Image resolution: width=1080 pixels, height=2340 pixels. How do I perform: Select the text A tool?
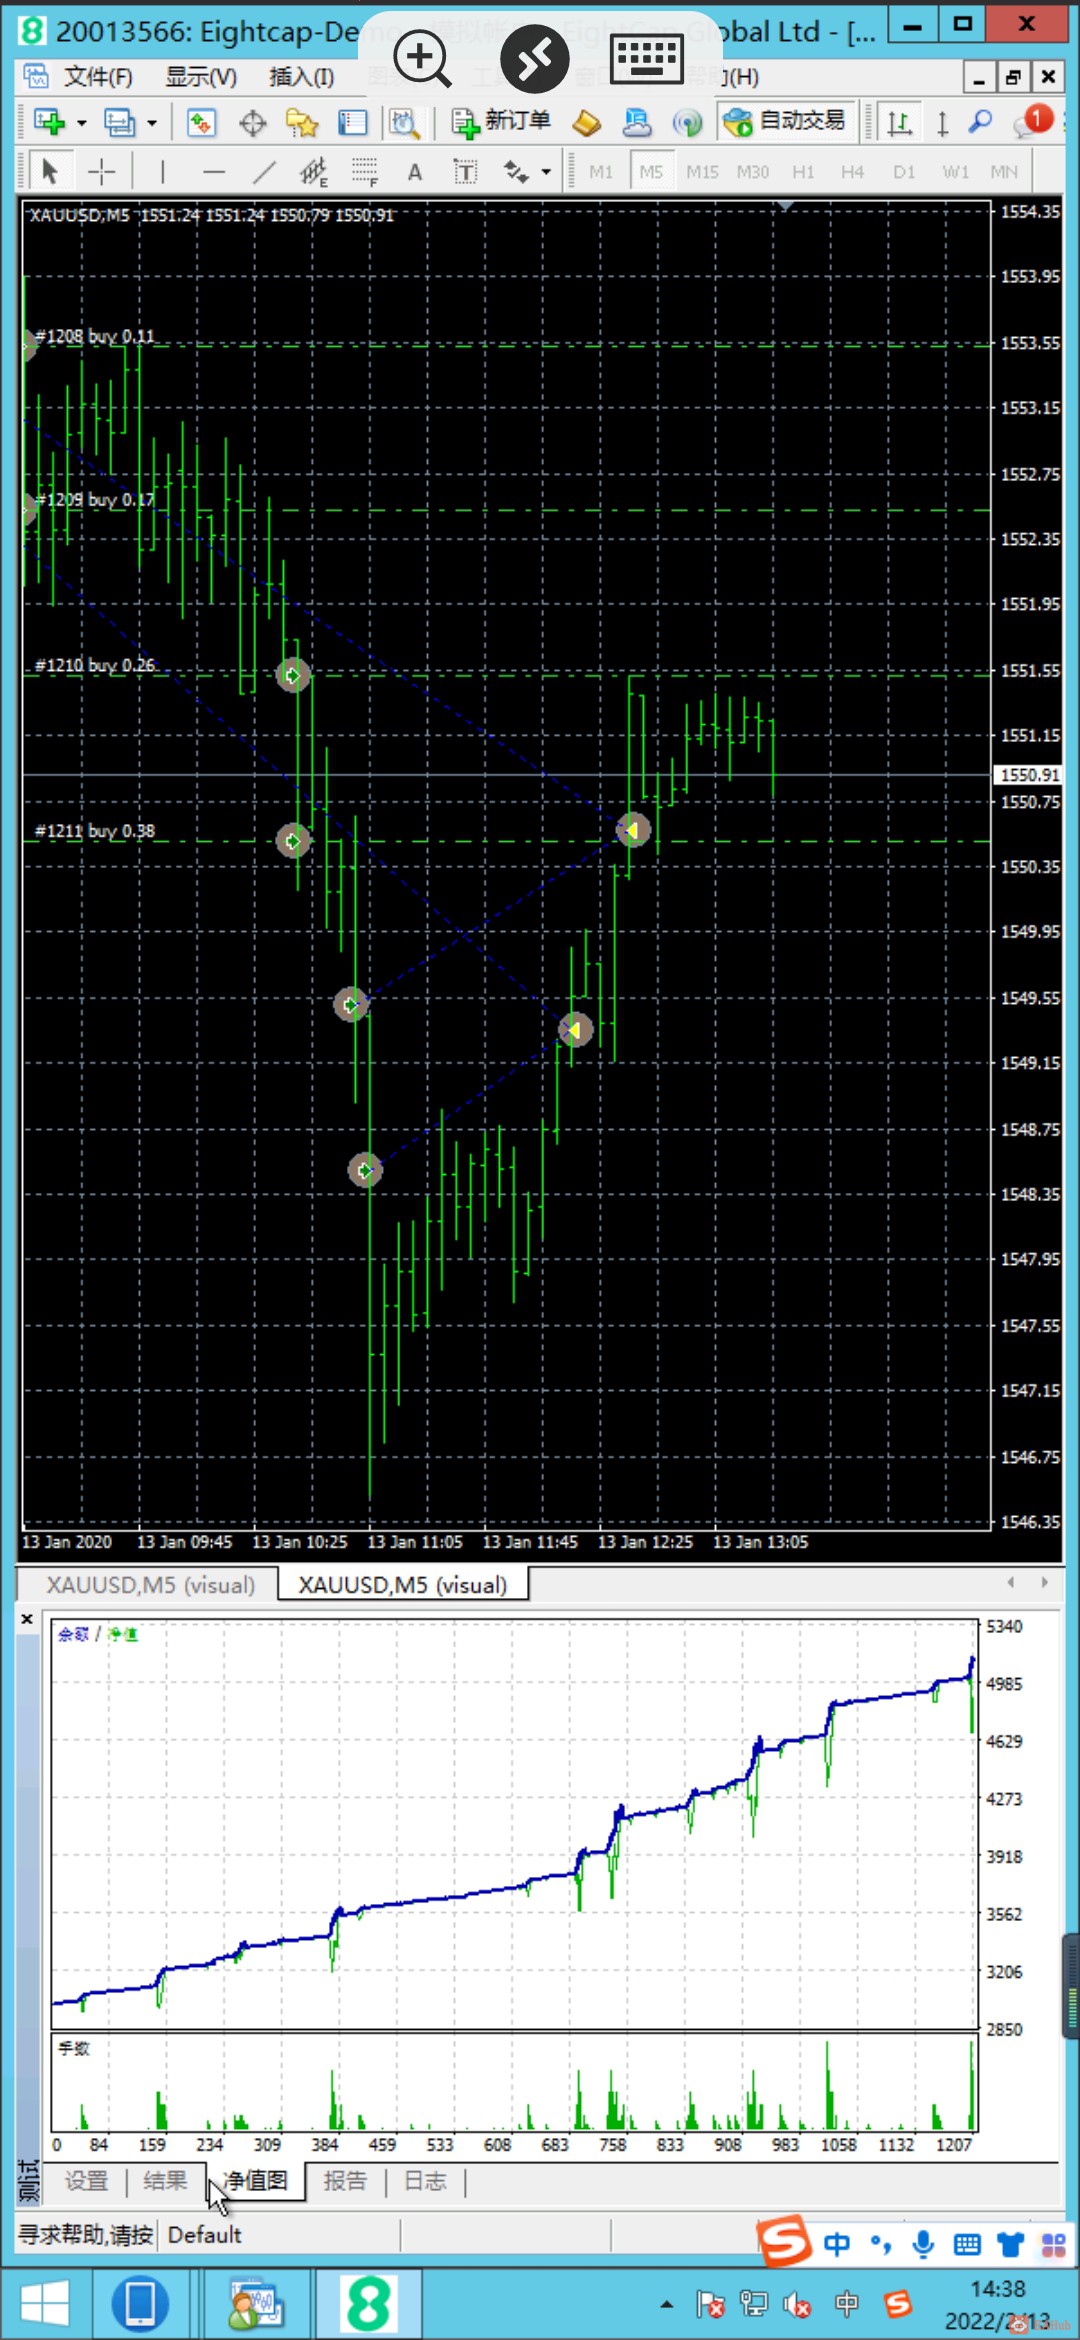click(x=415, y=172)
